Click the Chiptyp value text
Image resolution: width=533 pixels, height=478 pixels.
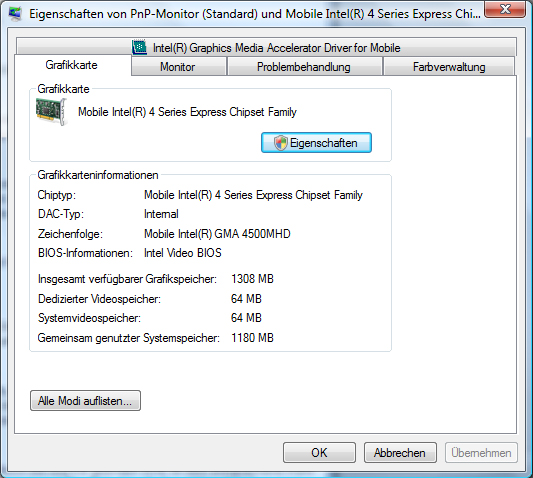click(x=253, y=195)
